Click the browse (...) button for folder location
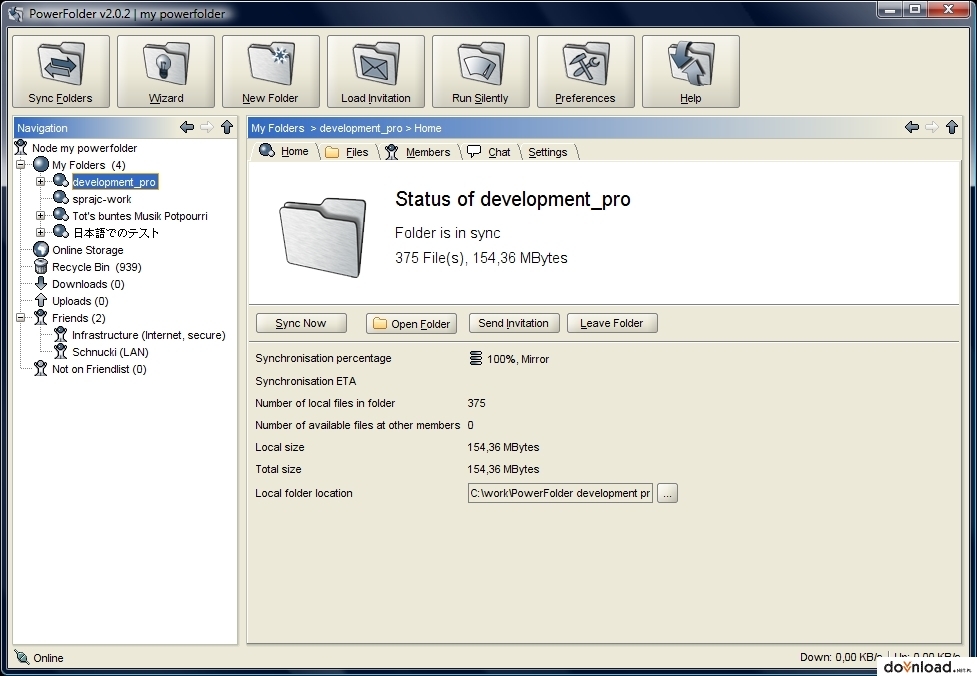Viewport: 977px width, 676px height. 667,493
